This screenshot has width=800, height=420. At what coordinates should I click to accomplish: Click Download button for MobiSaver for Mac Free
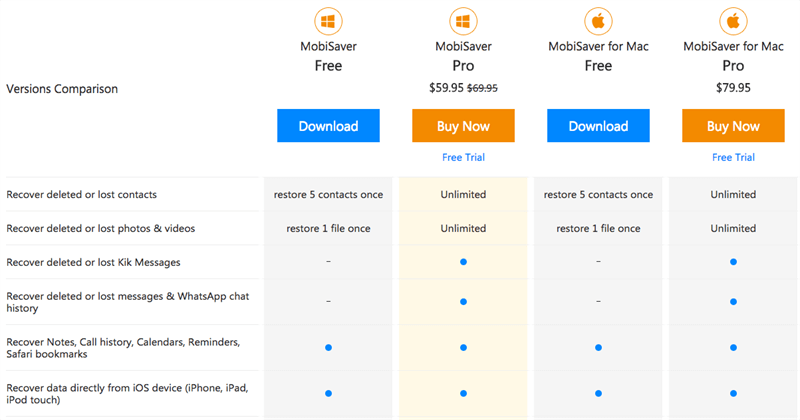(598, 126)
